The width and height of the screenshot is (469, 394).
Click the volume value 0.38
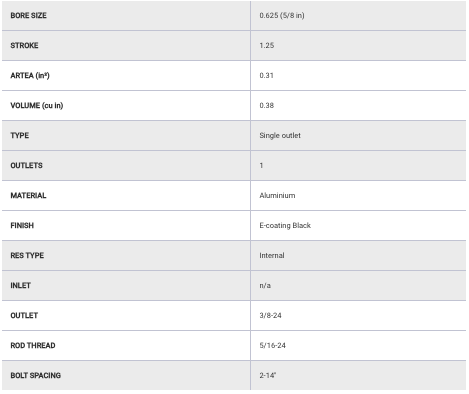coord(267,105)
